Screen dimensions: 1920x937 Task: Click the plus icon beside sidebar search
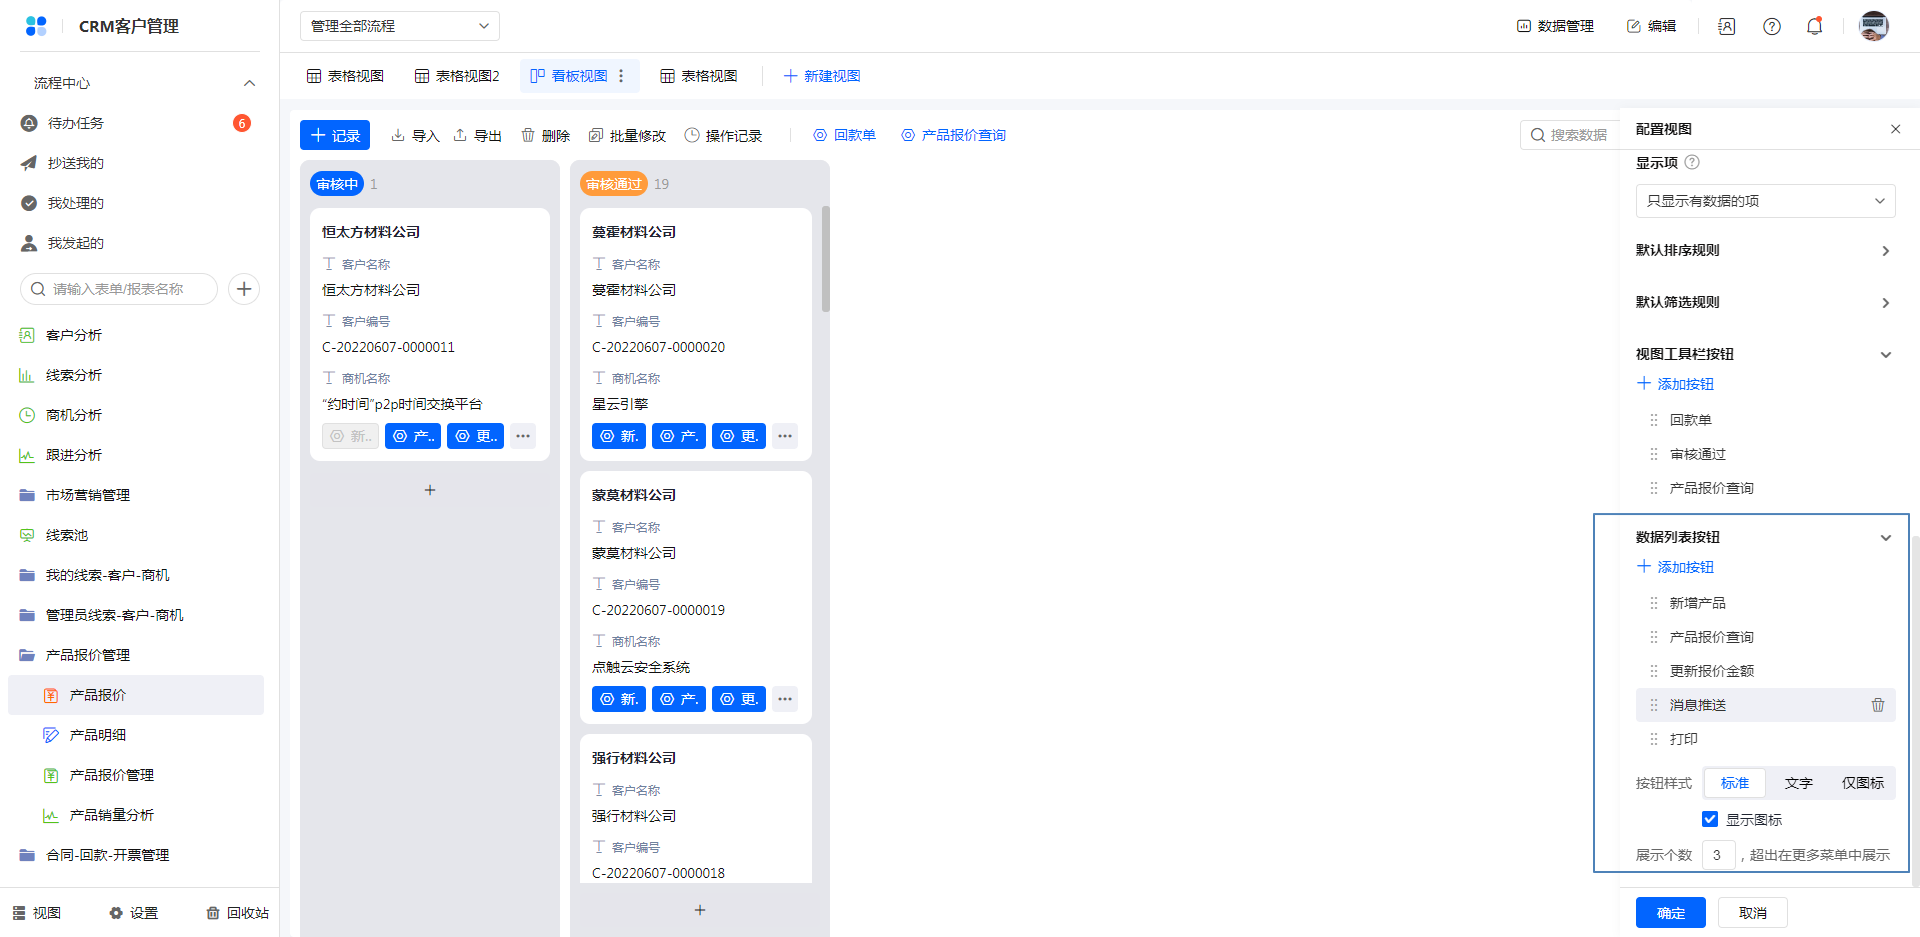pos(244,289)
